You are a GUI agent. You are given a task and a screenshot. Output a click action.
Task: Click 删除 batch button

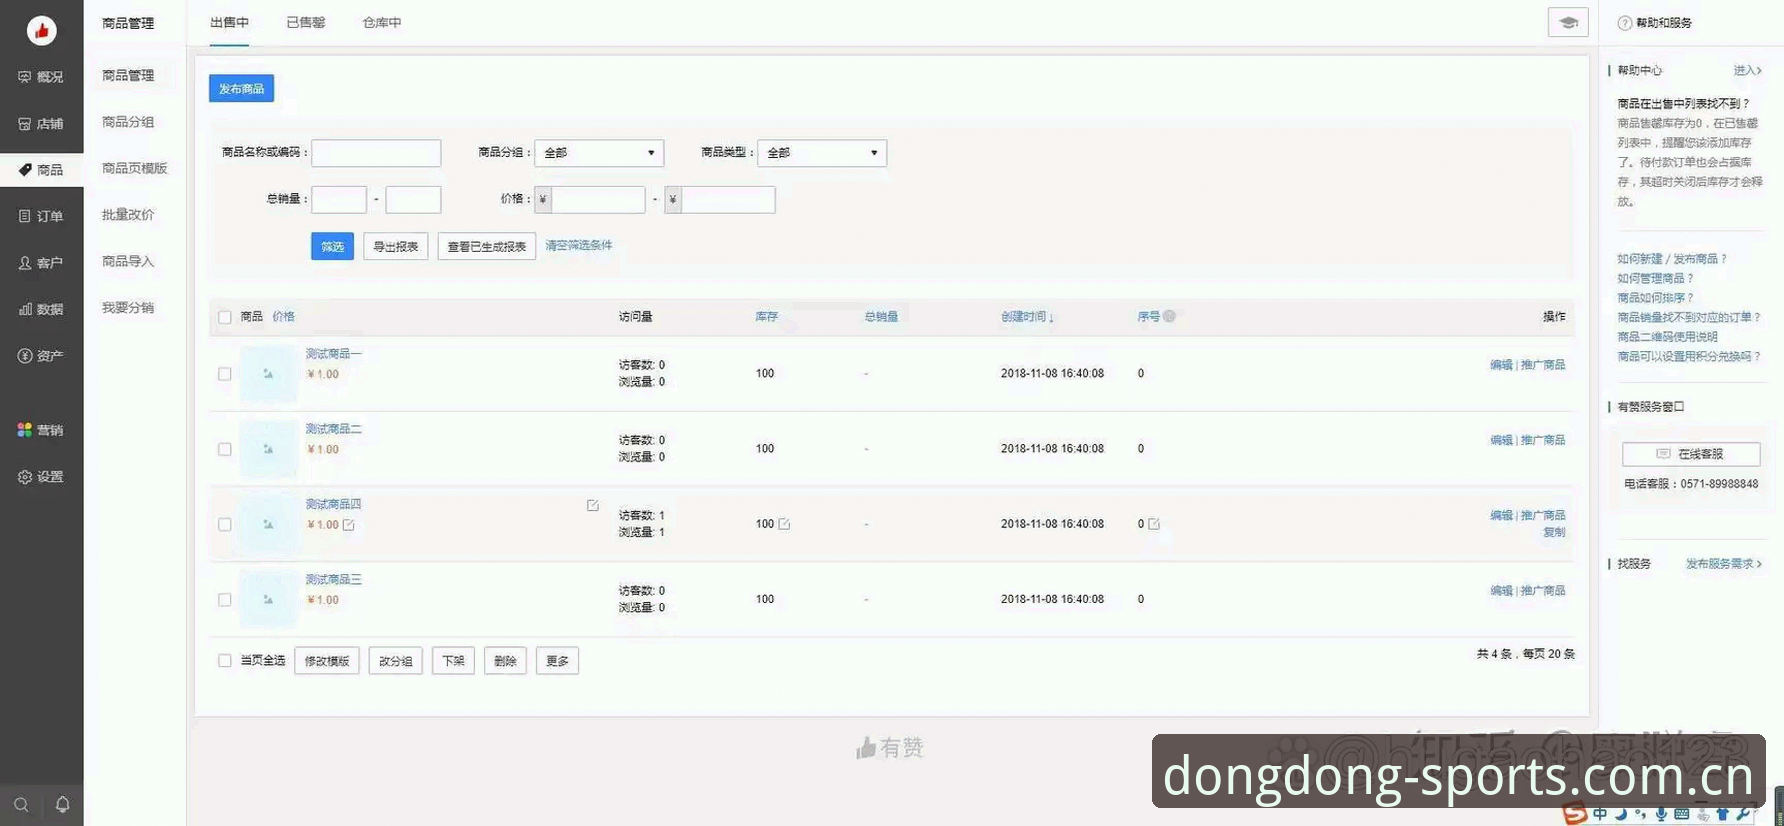point(505,661)
